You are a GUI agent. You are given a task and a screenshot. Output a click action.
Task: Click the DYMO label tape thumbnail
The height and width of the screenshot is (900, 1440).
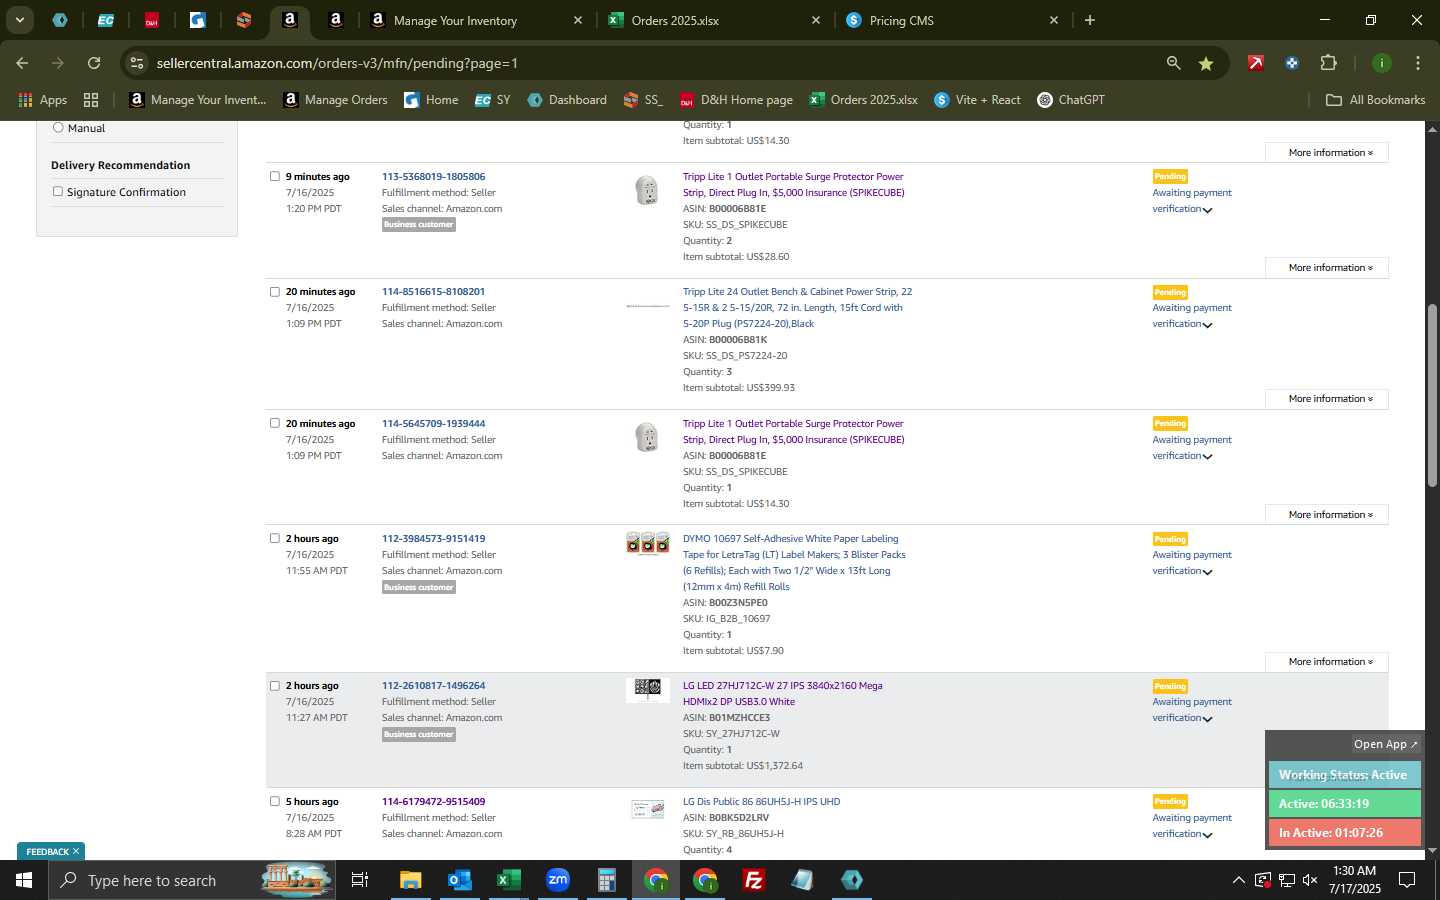click(x=647, y=542)
